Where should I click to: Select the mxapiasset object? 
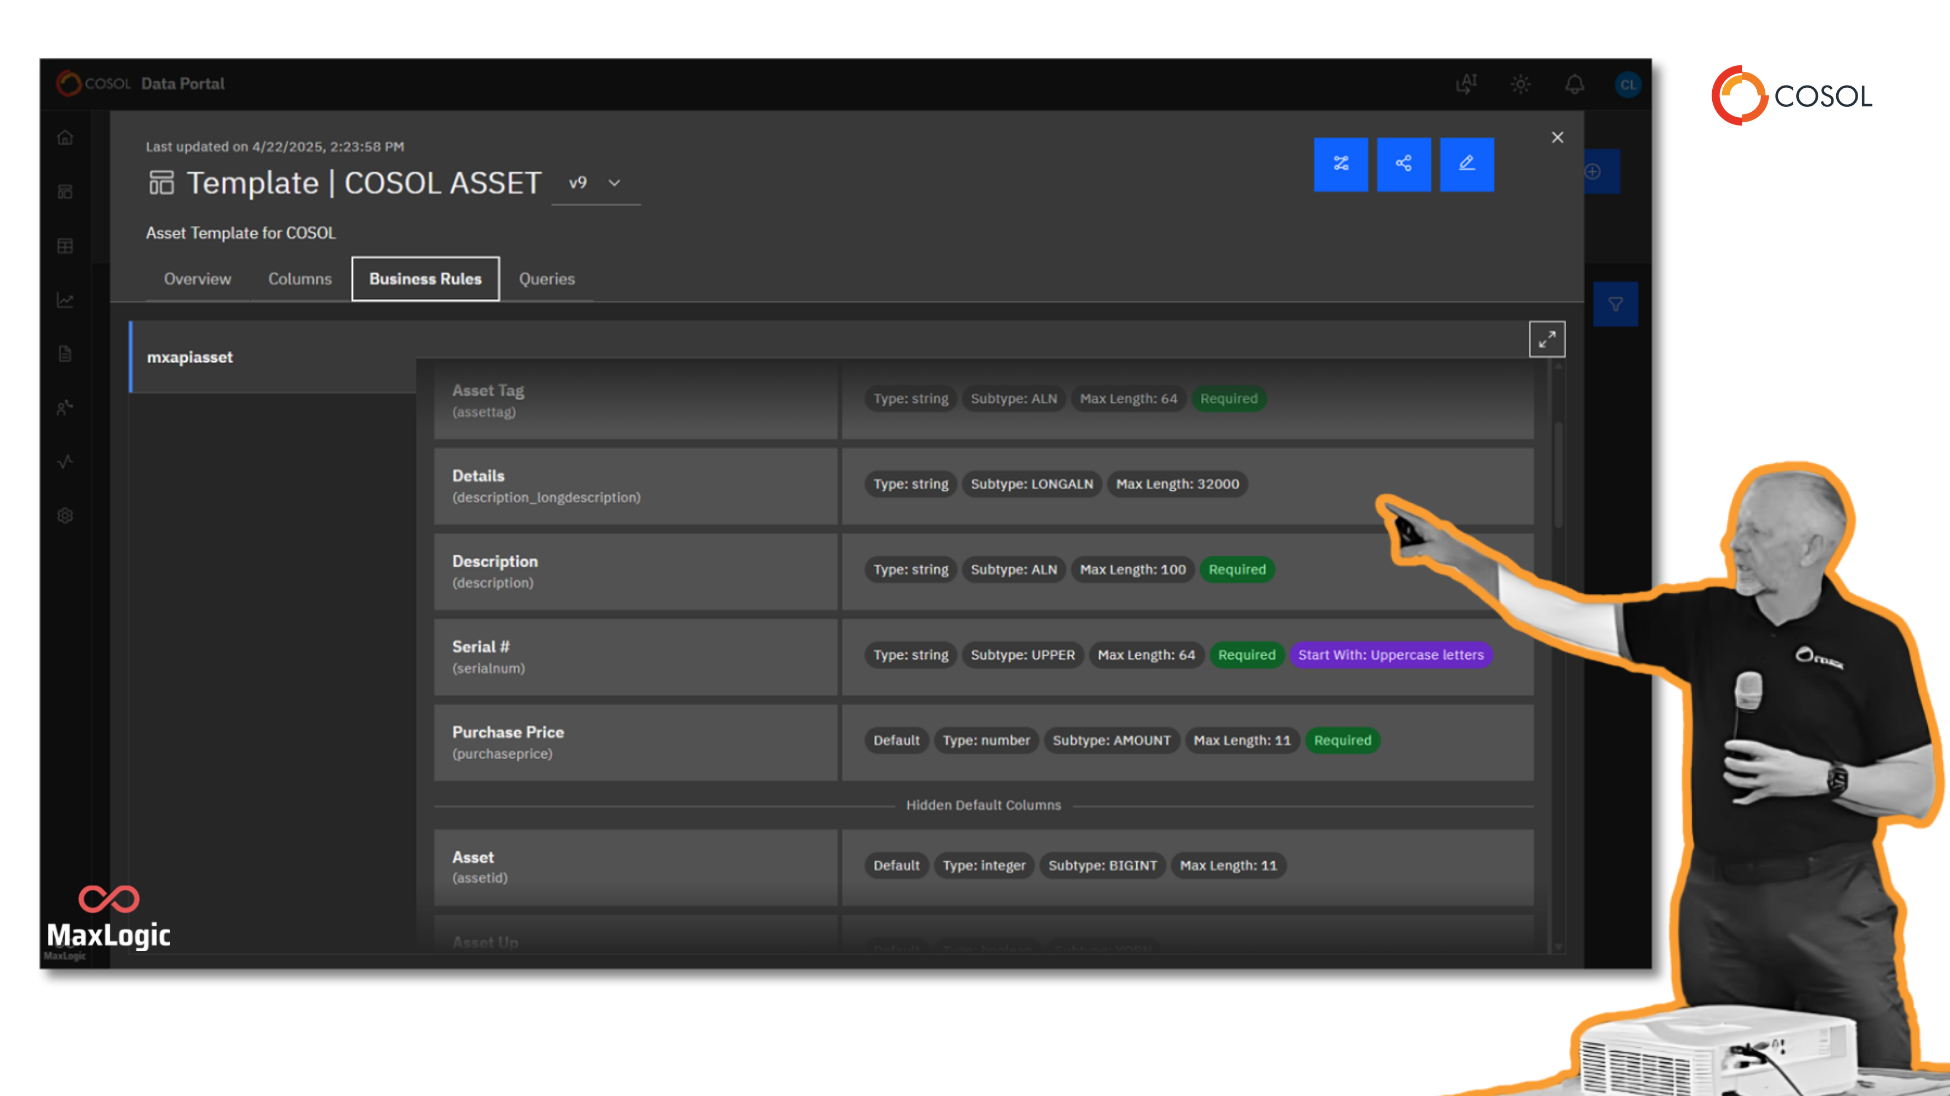click(x=273, y=357)
